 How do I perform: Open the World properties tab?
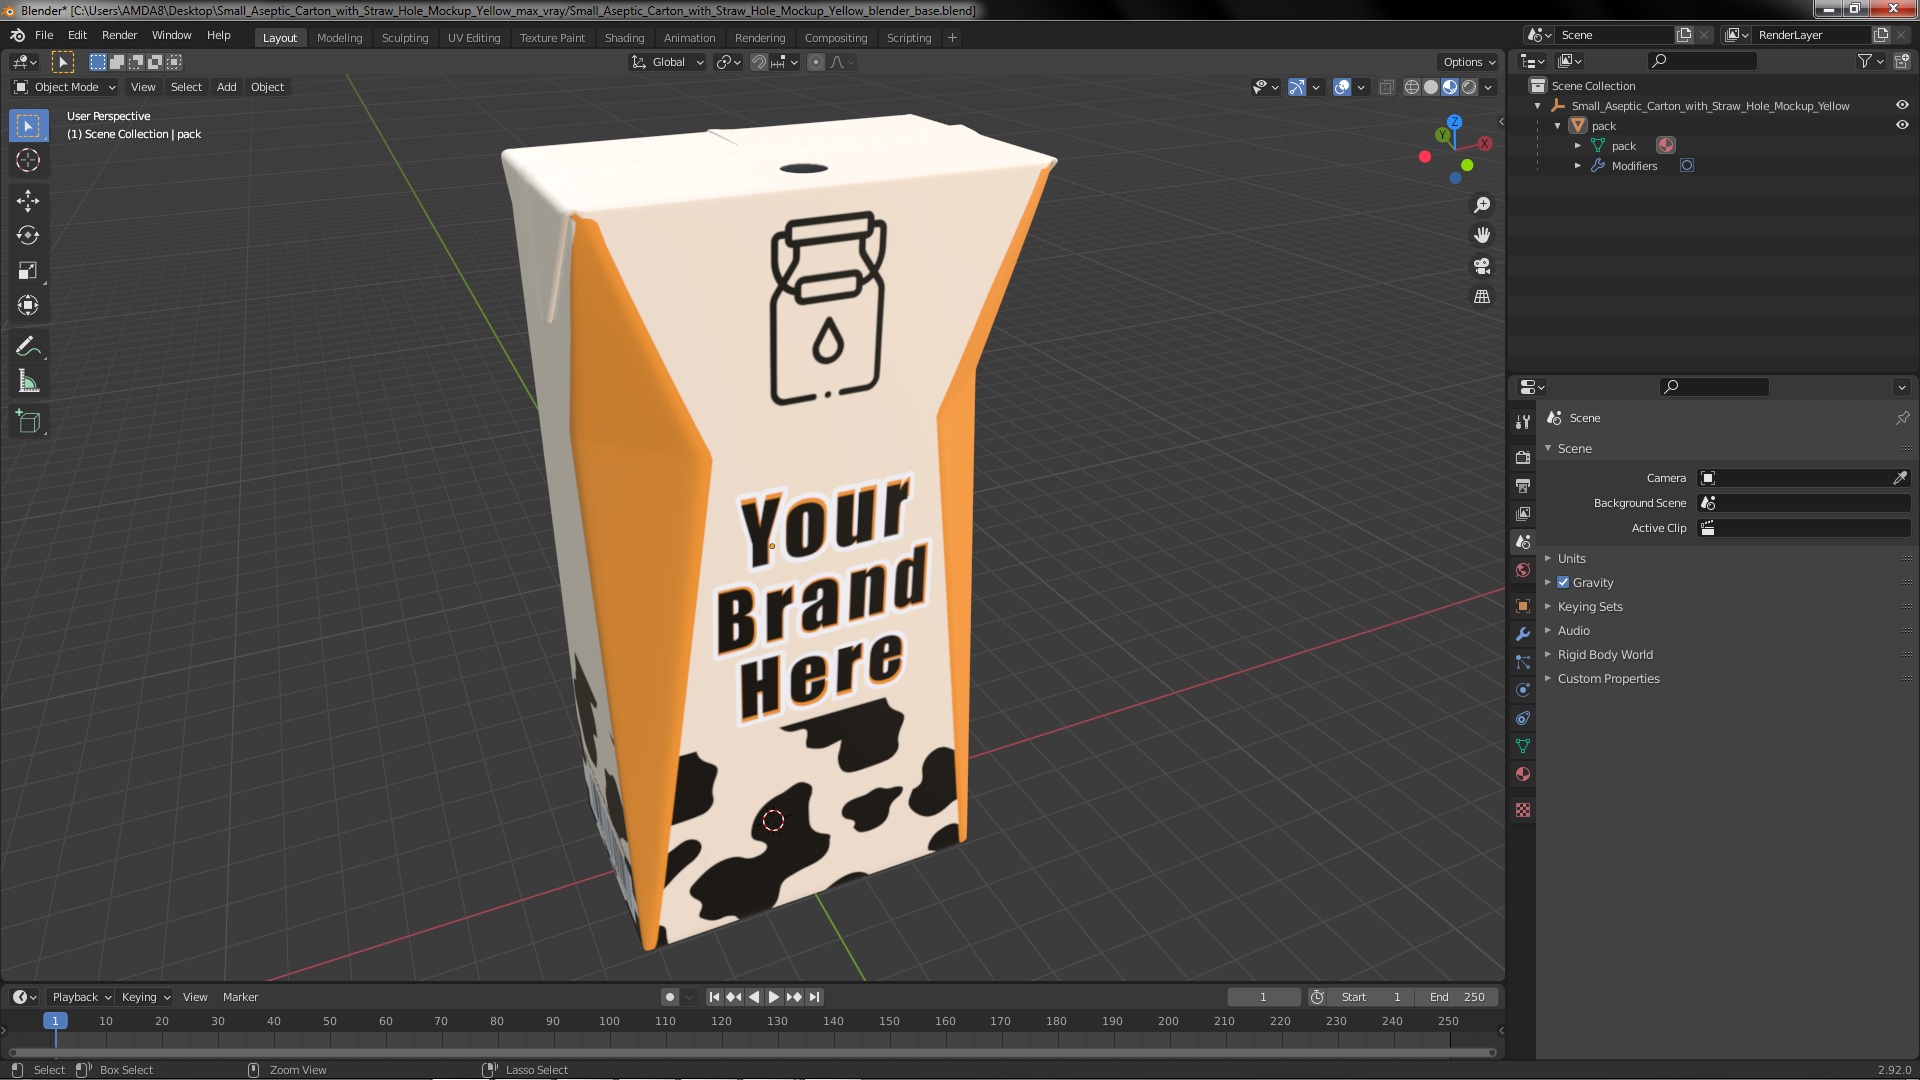[1523, 570]
